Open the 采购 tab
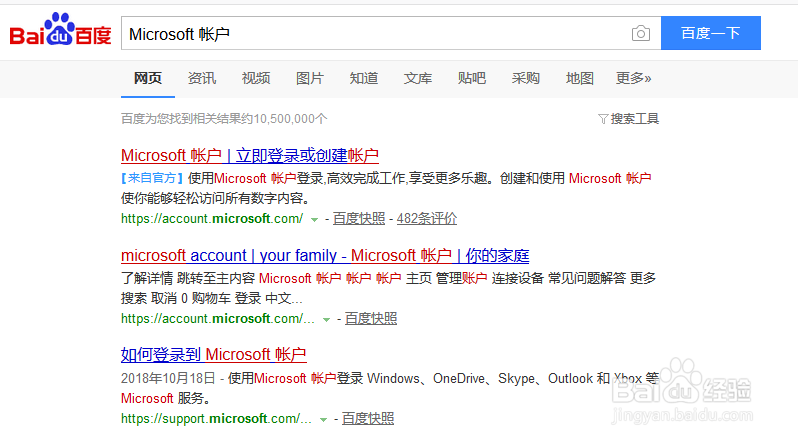The height and width of the screenshot is (443, 798). tap(525, 78)
